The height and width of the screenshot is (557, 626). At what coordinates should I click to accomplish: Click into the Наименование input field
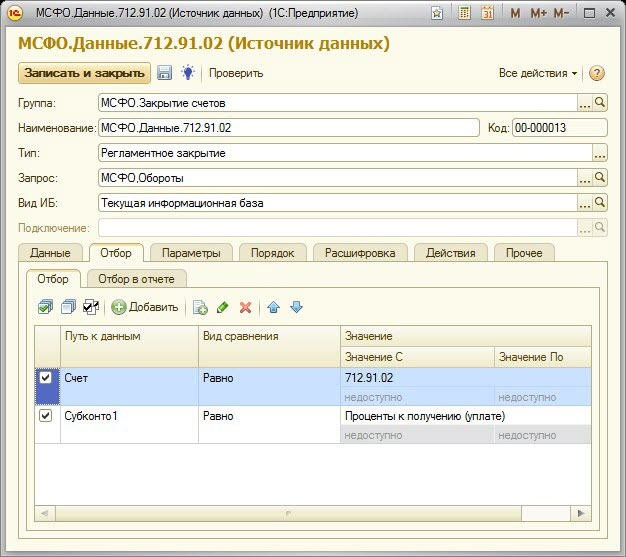288,128
